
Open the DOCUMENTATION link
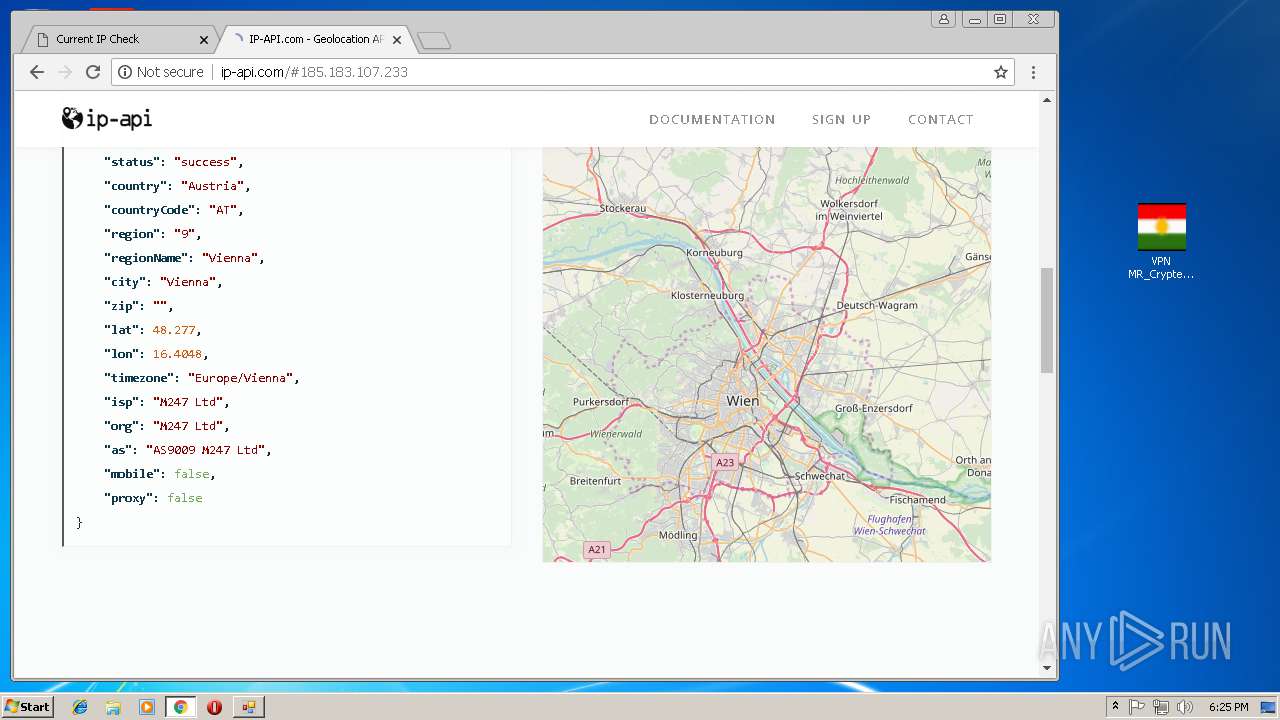(712, 119)
